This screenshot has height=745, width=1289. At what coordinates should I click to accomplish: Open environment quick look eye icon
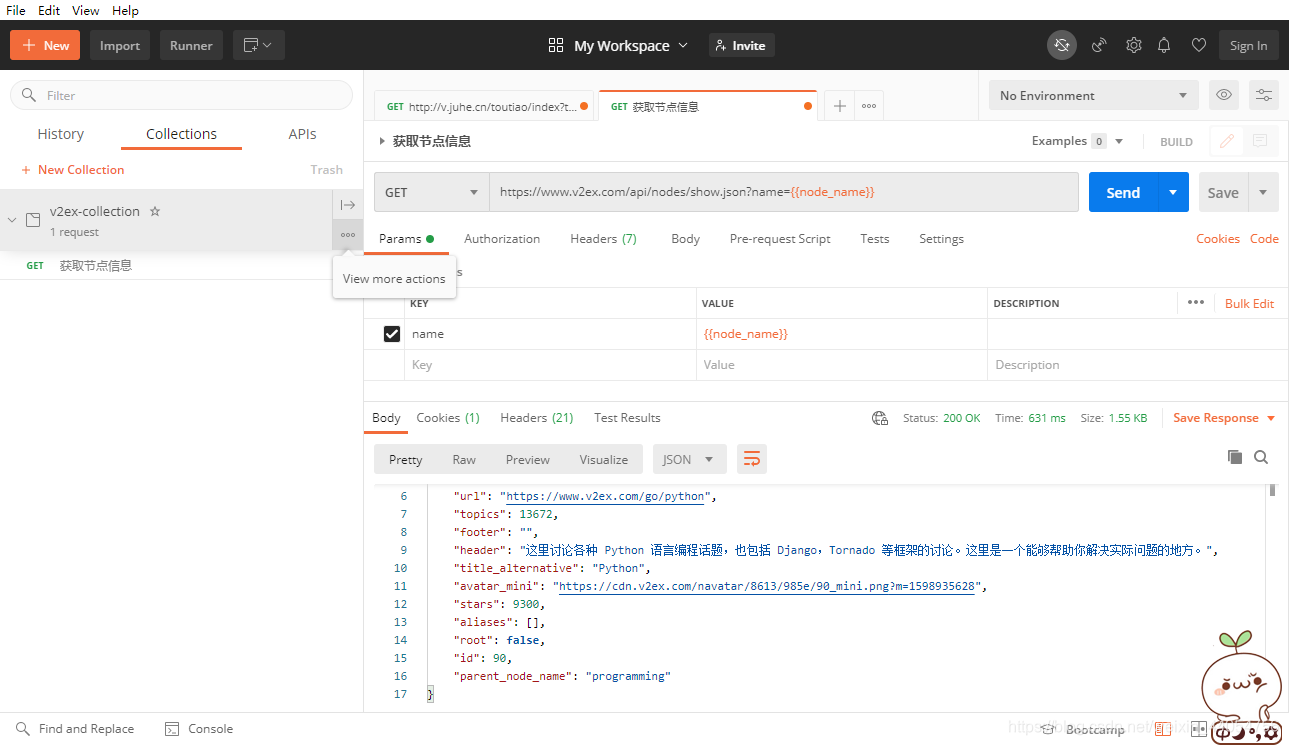tap(1224, 95)
